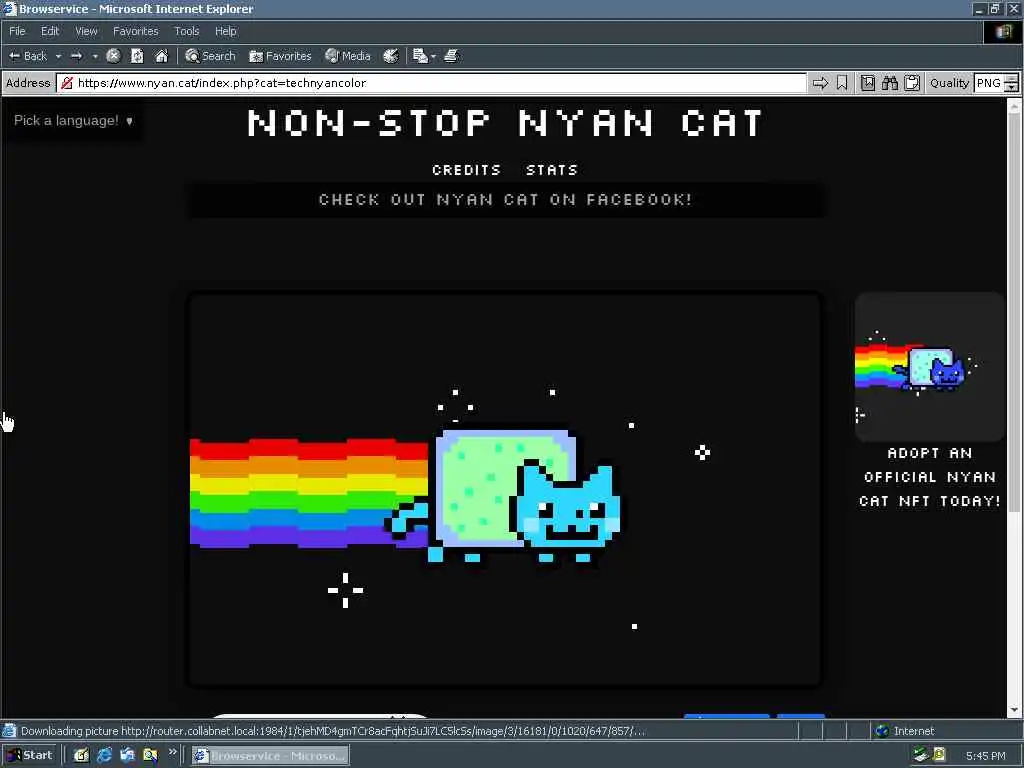
Task: Open the Edit menu
Action: click(50, 31)
